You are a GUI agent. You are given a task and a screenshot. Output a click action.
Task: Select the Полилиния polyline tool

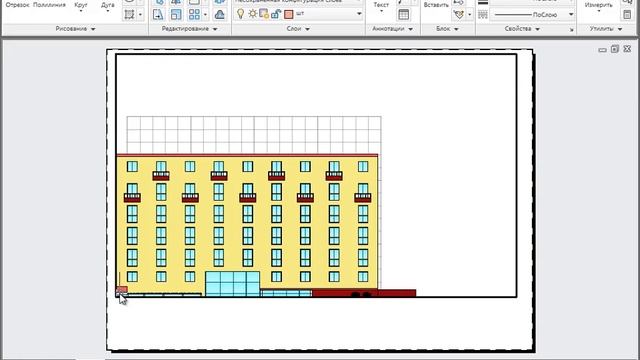tap(49, 5)
